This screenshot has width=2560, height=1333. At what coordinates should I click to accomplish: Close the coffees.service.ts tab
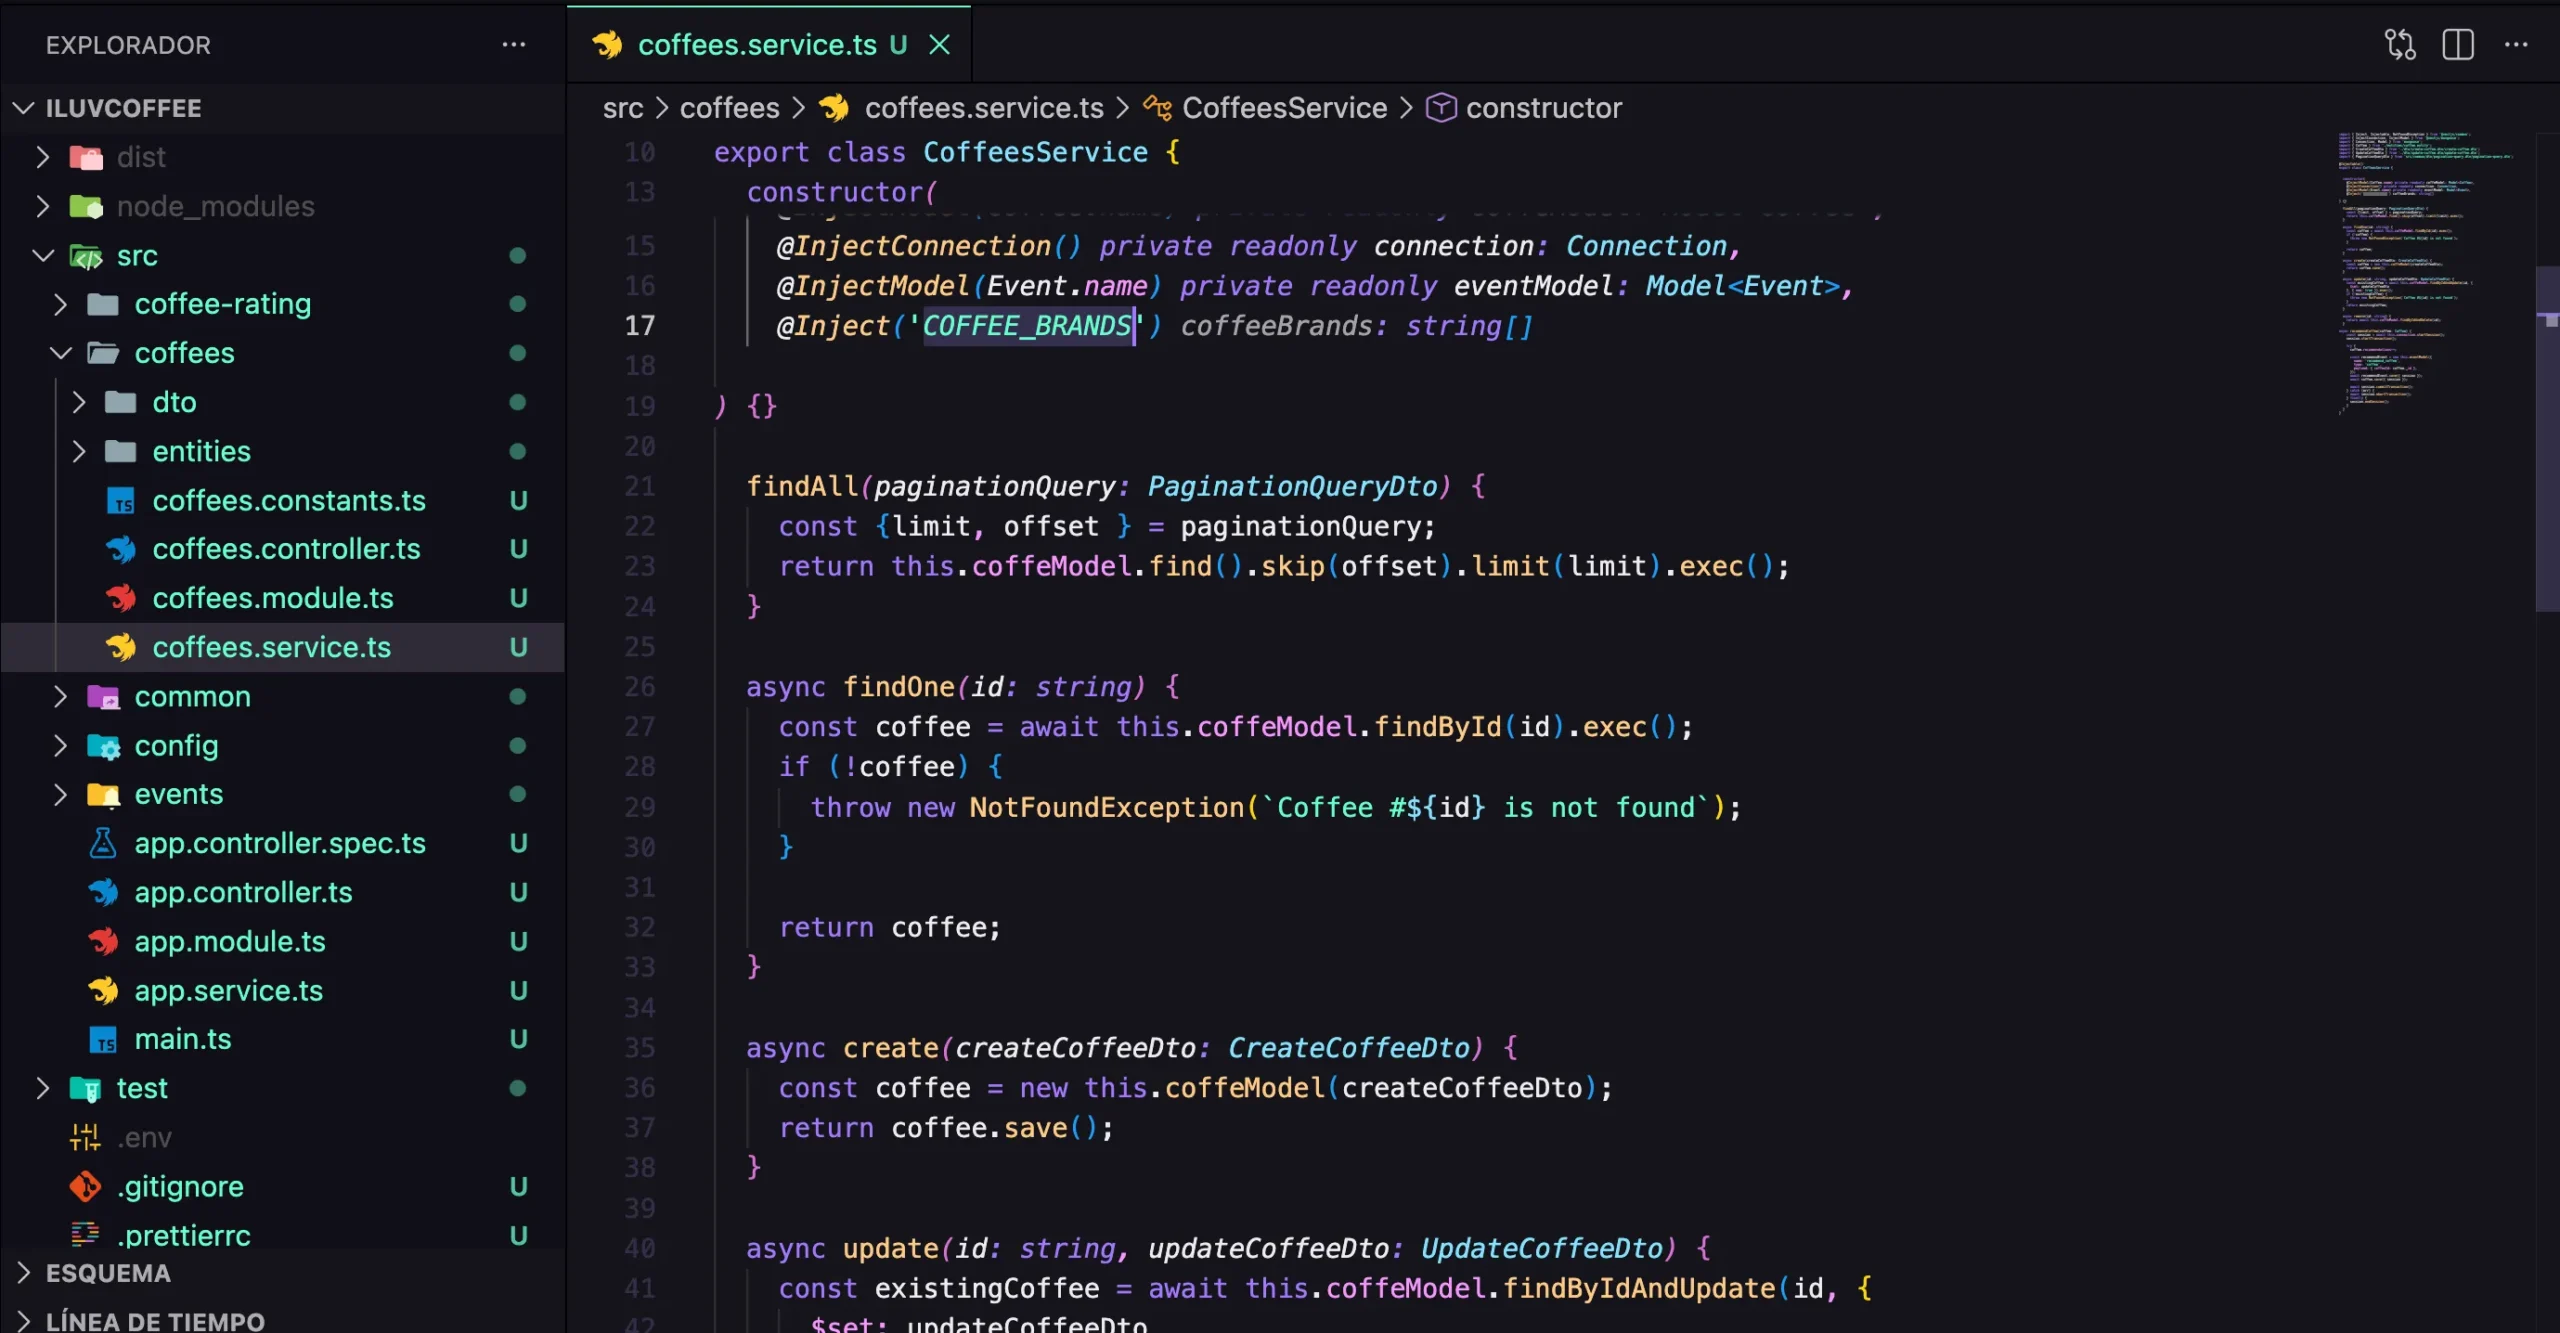939,45
